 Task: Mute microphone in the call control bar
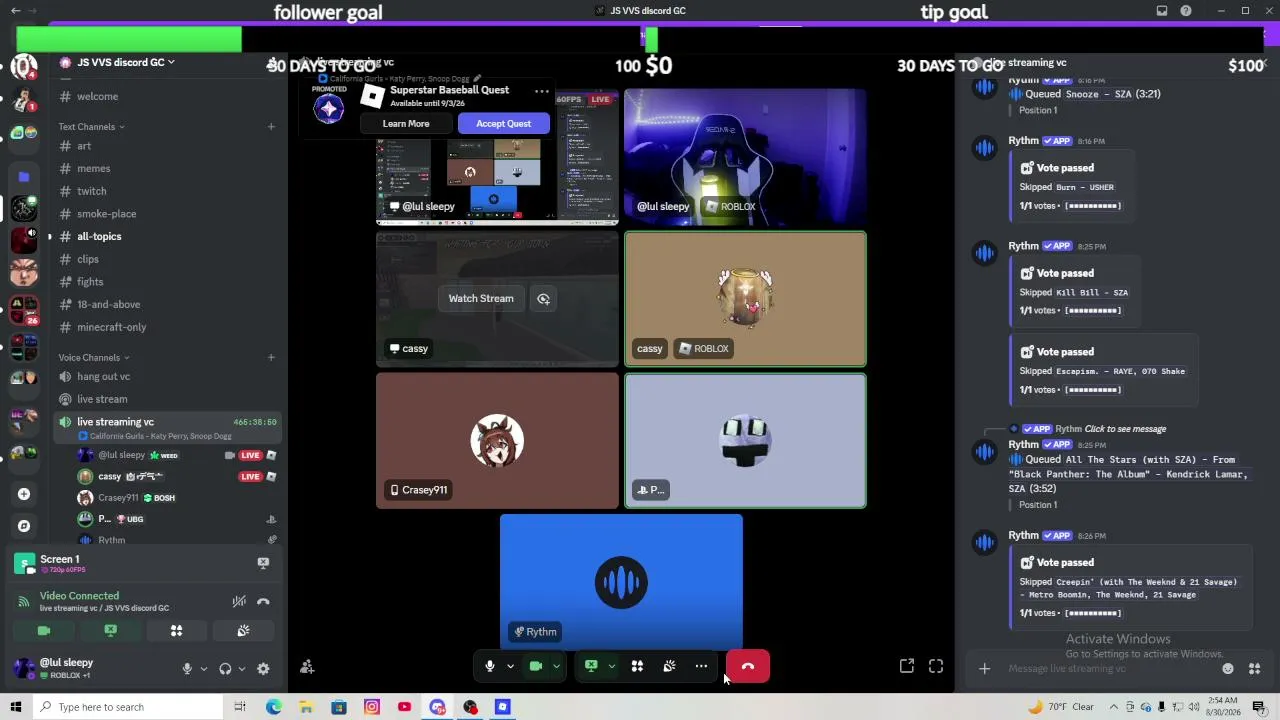[x=490, y=666]
